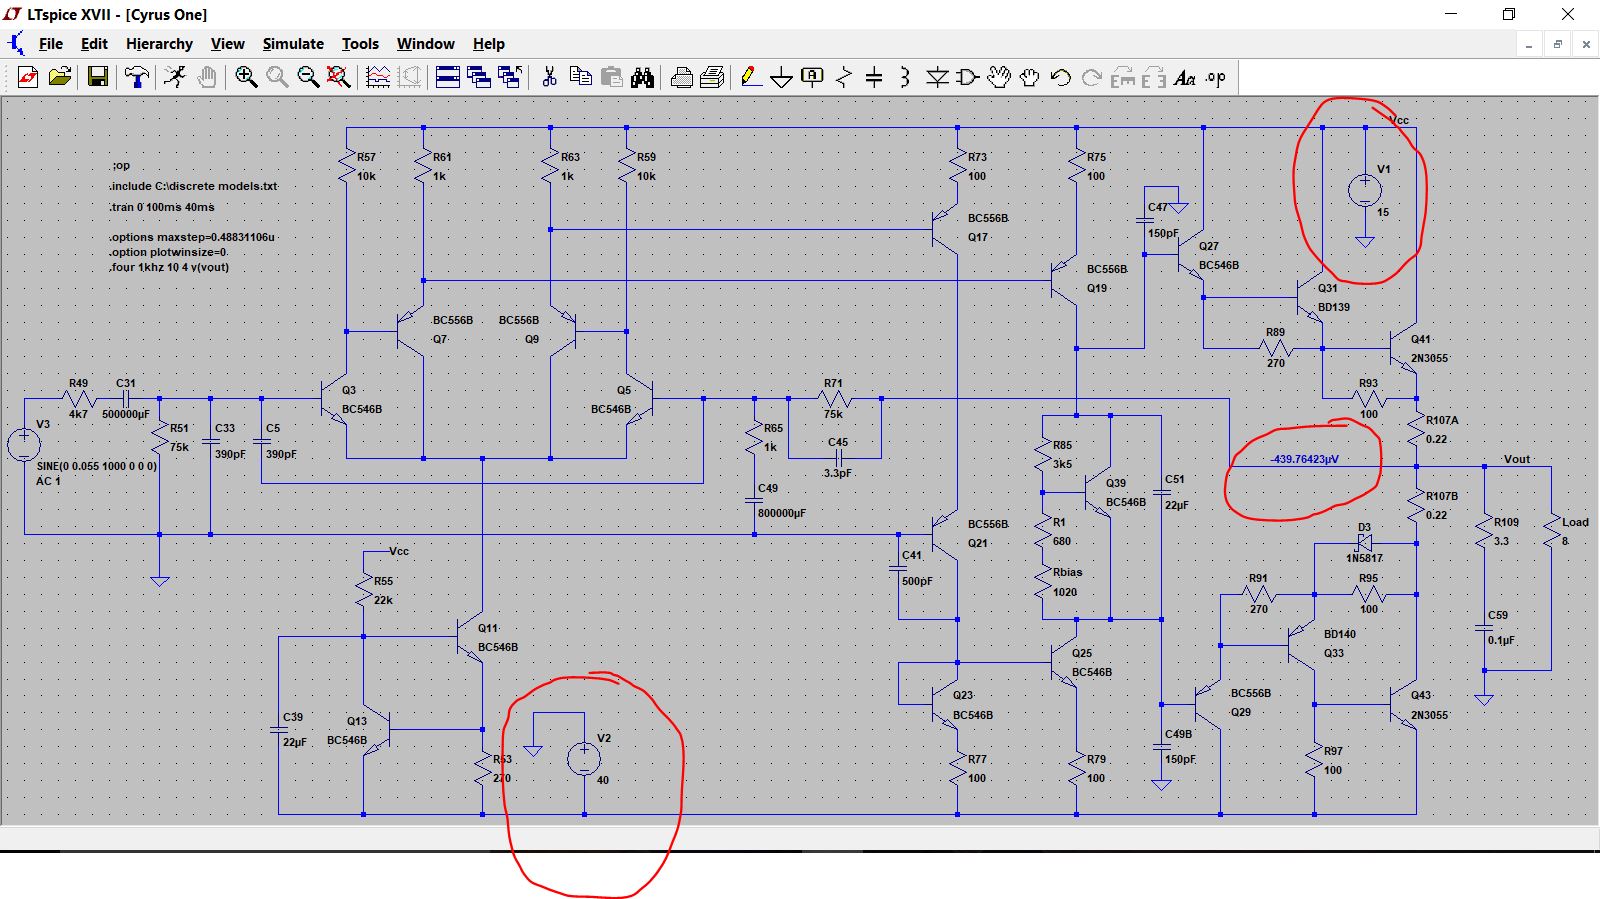Select the Vout net label
This screenshot has height=899, width=1600.
pyautogui.click(x=1517, y=459)
